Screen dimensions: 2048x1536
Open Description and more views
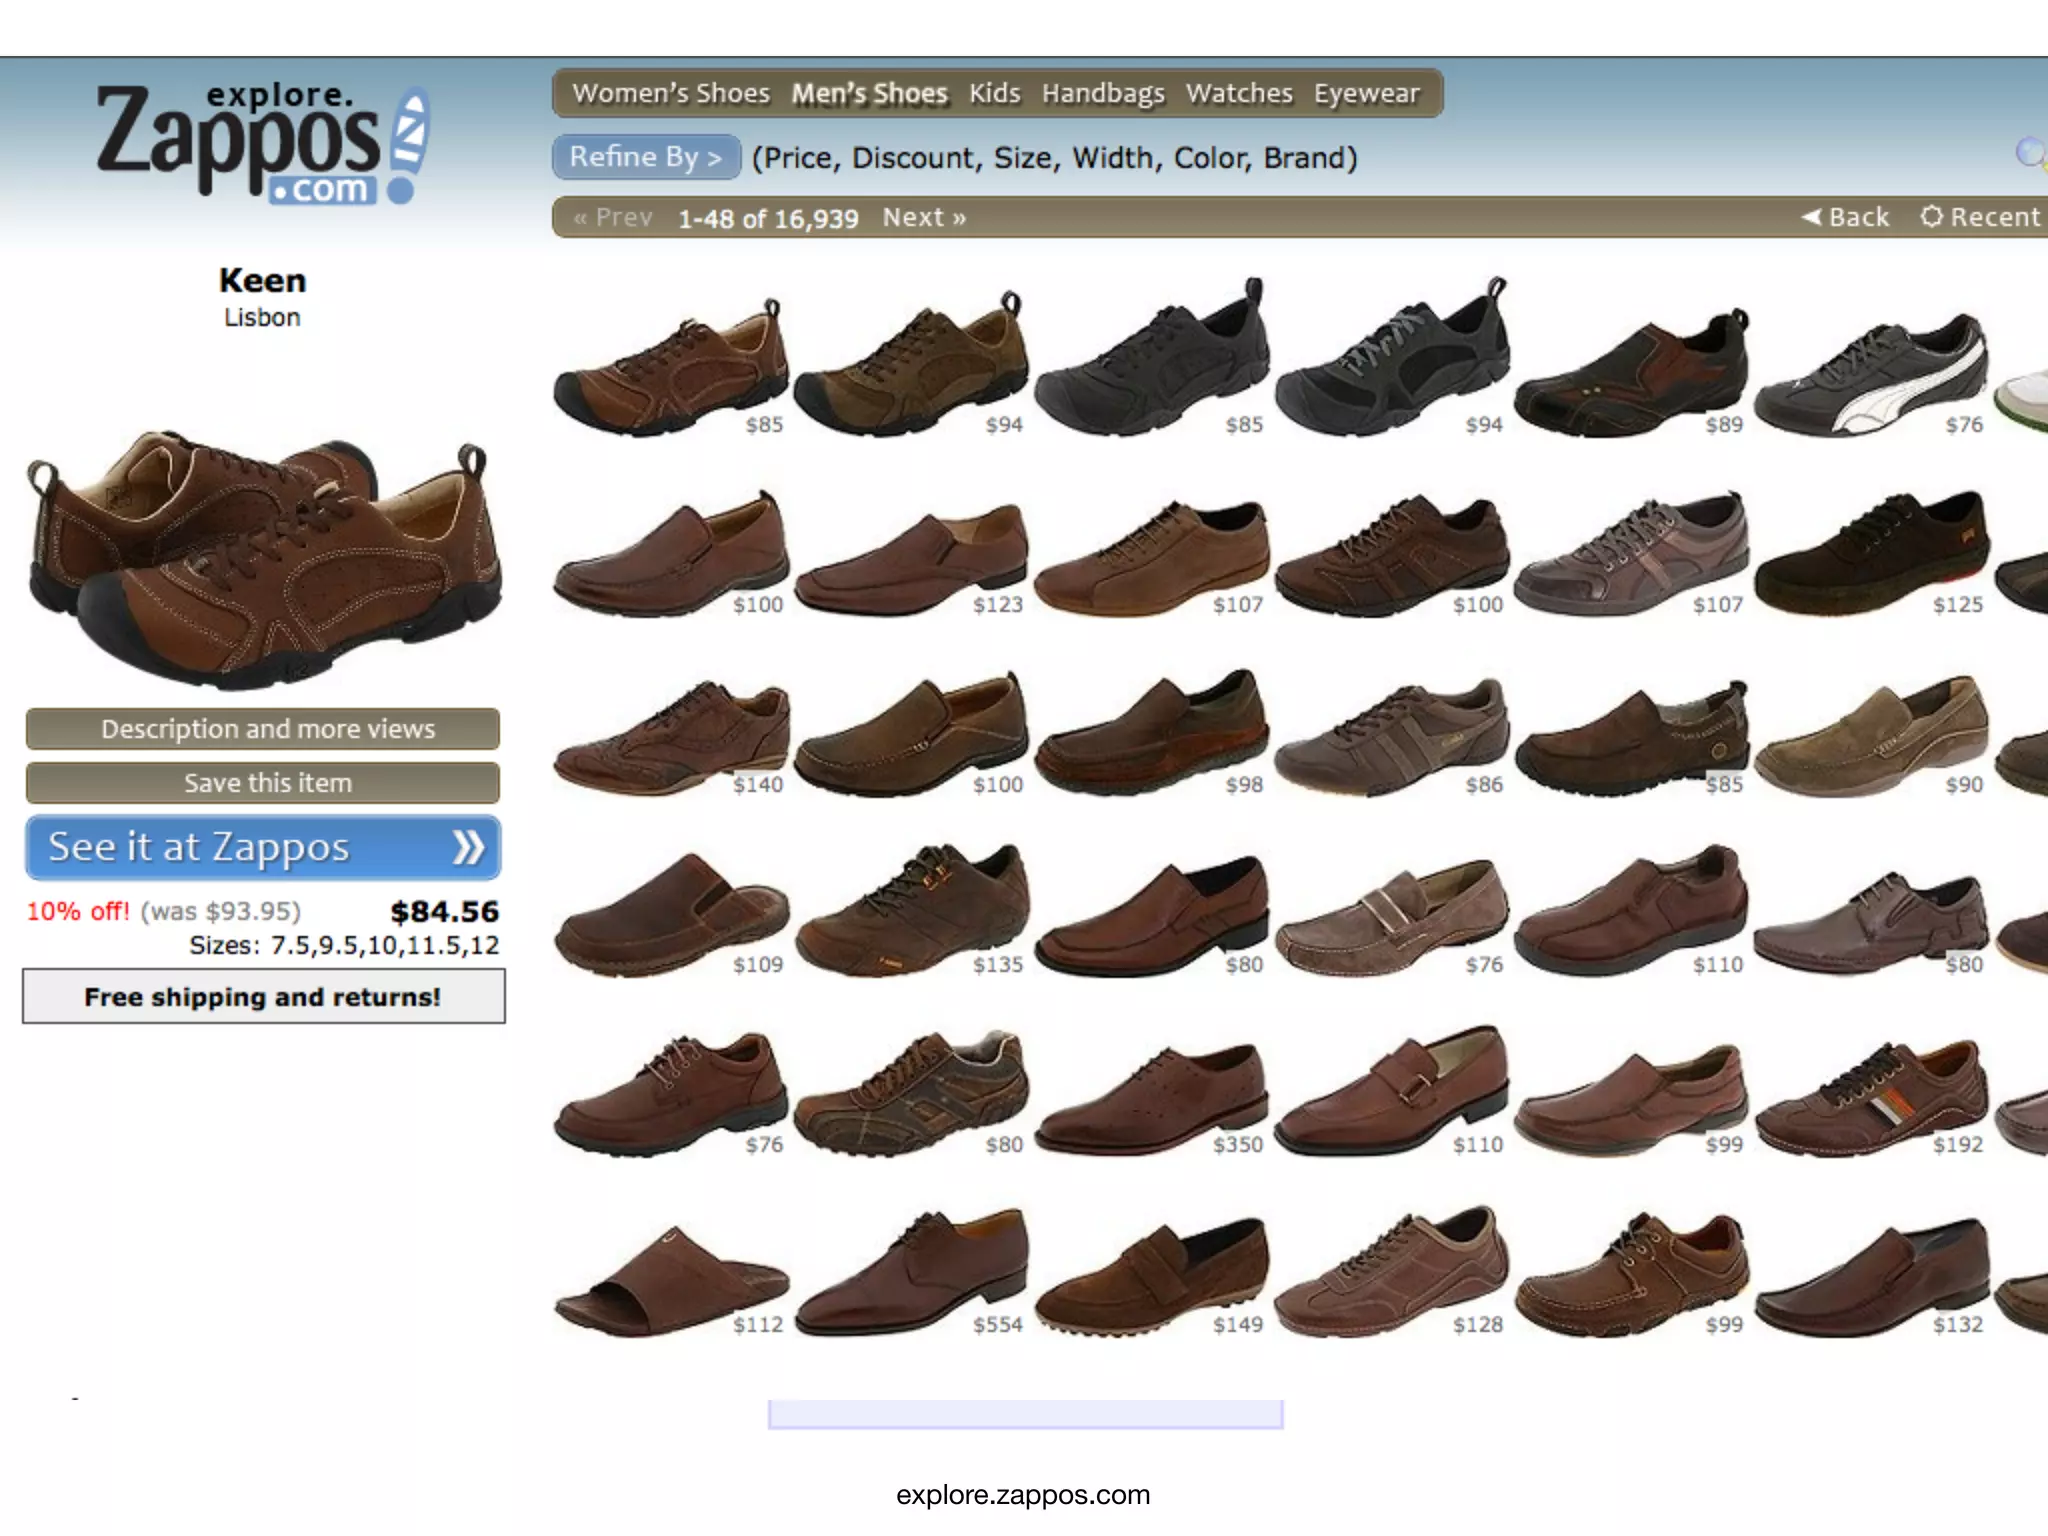263,729
